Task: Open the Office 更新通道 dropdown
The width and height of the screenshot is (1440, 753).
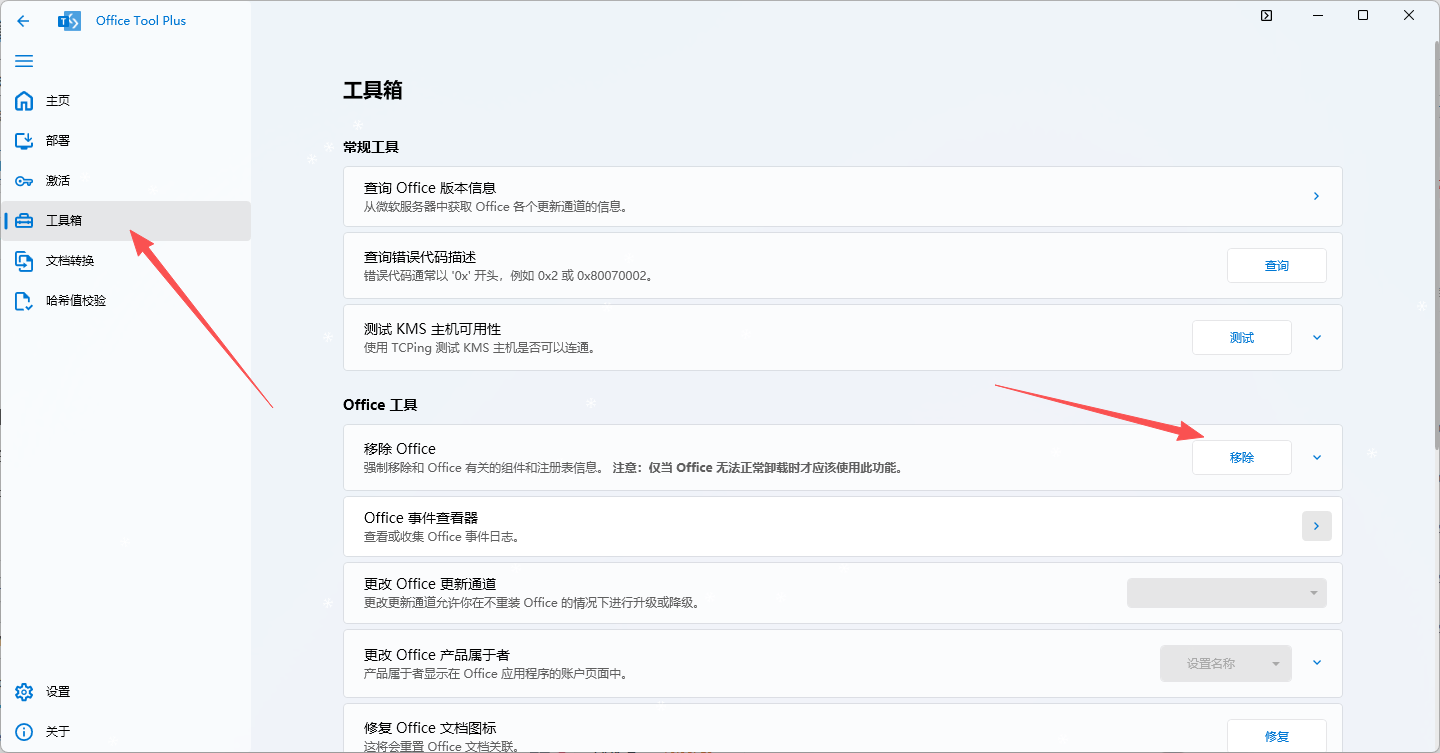Action: pos(1226,592)
